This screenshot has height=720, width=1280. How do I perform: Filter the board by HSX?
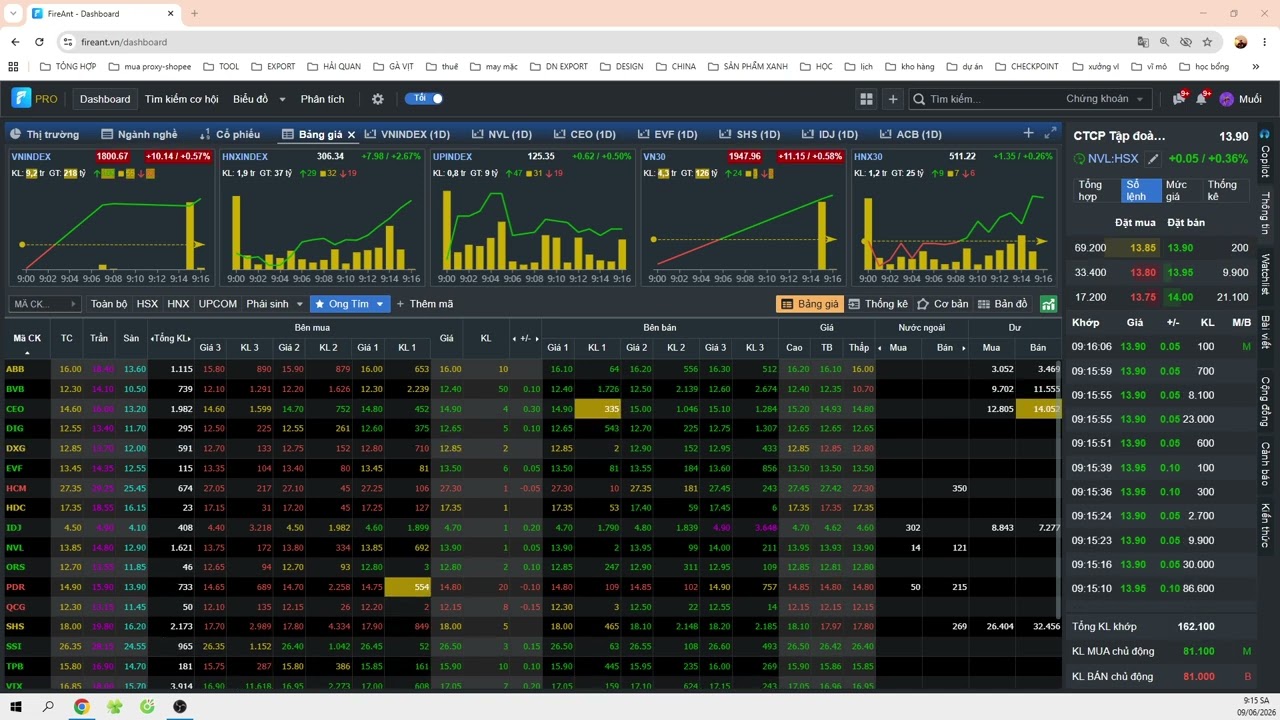(x=147, y=304)
